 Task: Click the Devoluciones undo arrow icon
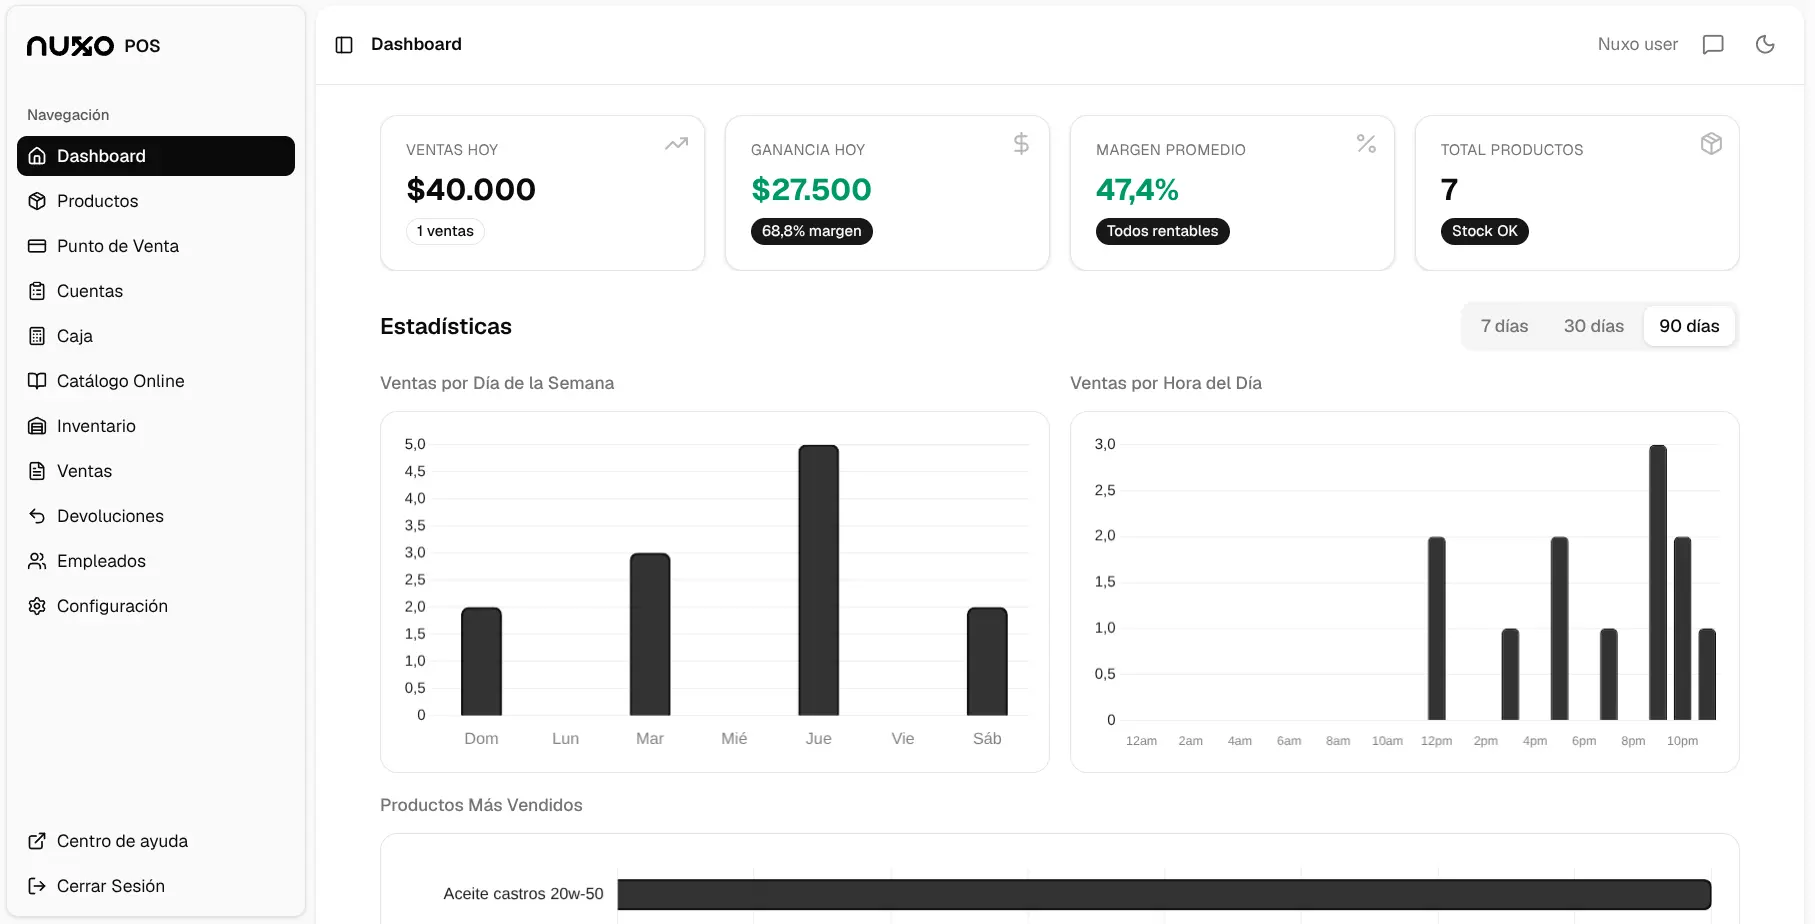(37, 516)
